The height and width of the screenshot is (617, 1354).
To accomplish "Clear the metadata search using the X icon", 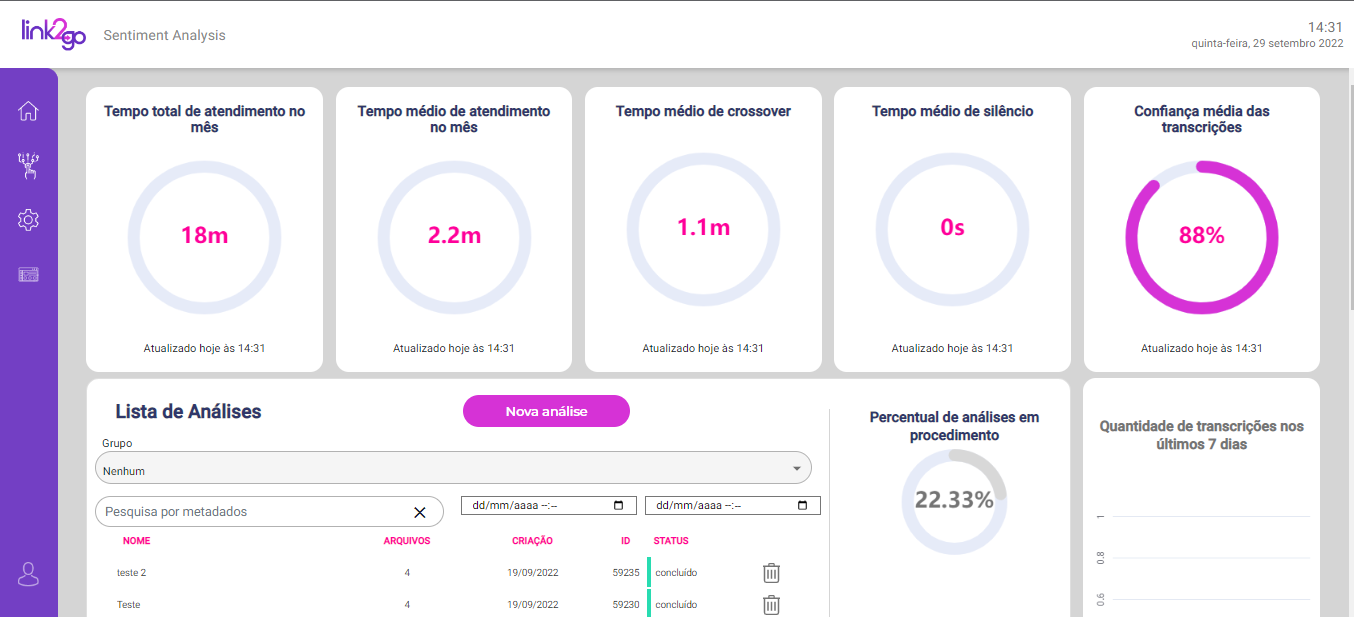I will [x=420, y=511].
